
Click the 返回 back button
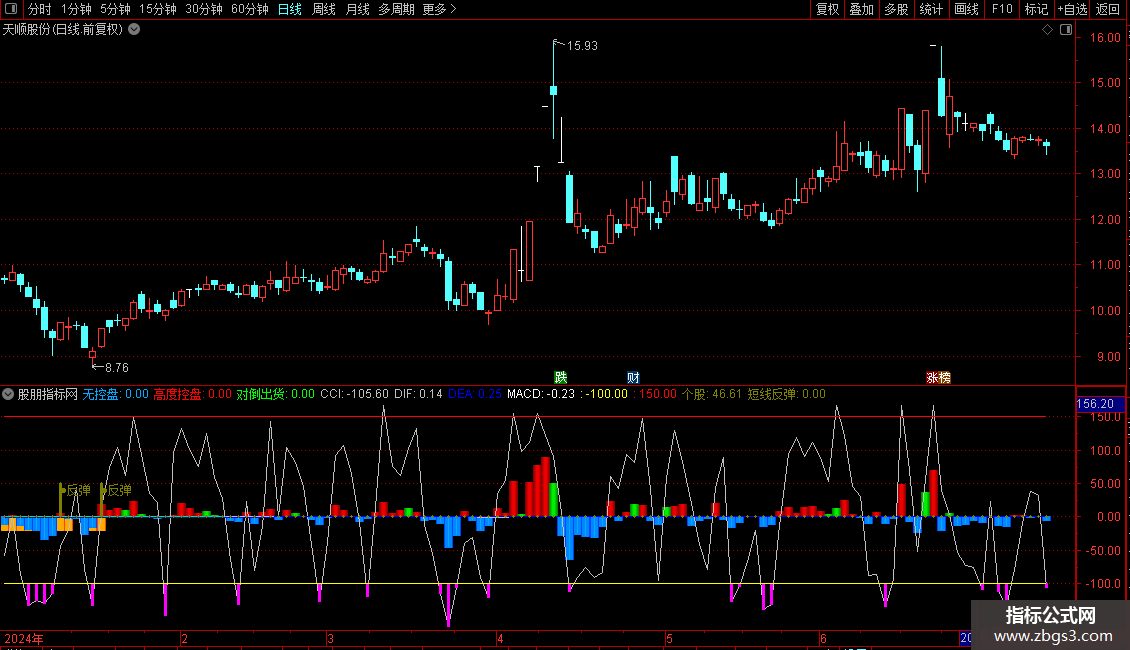click(1108, 9)
